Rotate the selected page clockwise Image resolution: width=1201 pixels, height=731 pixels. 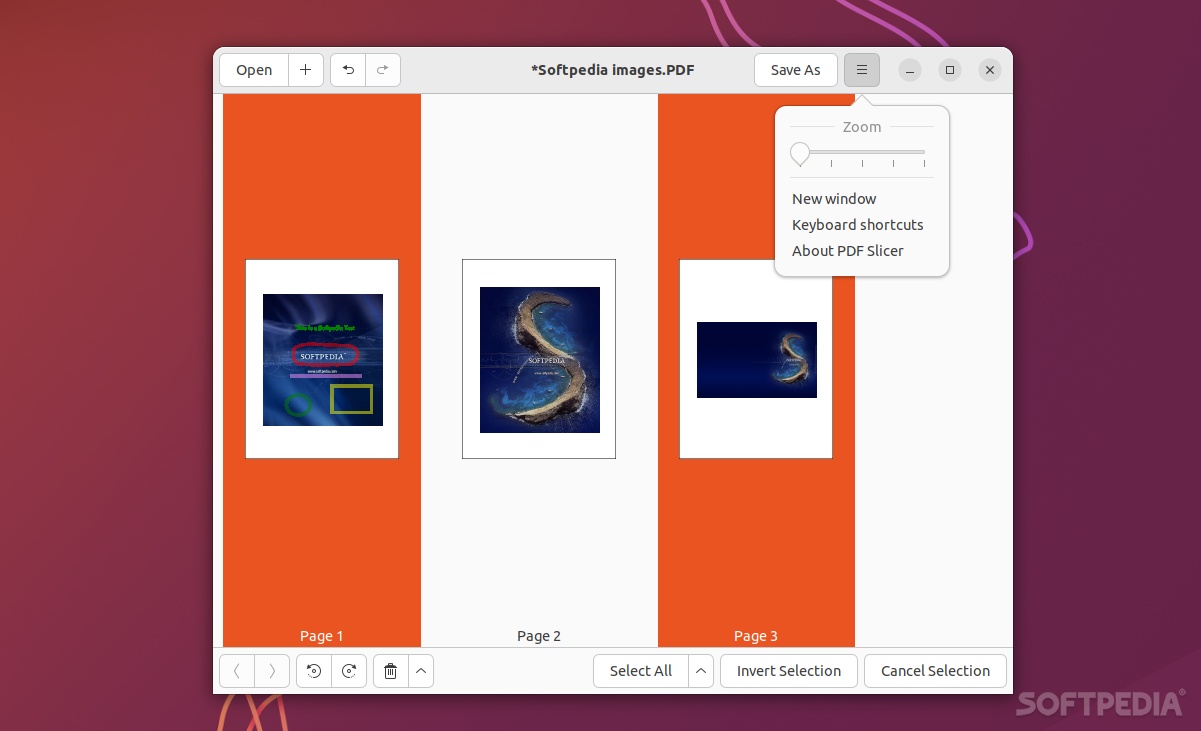coord(349,670)
